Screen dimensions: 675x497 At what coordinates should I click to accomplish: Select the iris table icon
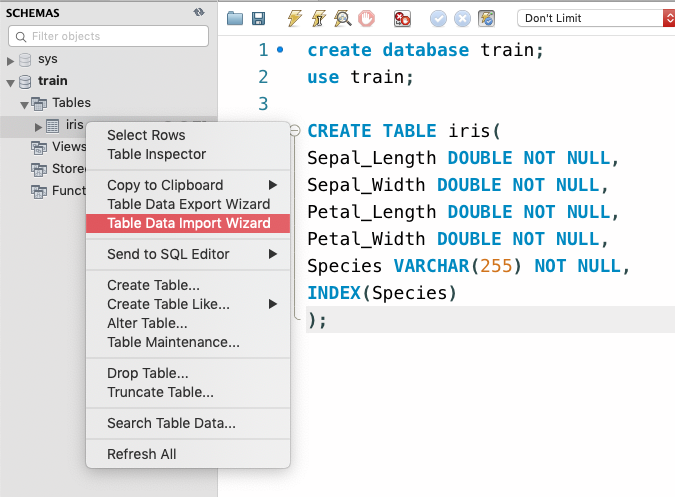pos(53,126)
